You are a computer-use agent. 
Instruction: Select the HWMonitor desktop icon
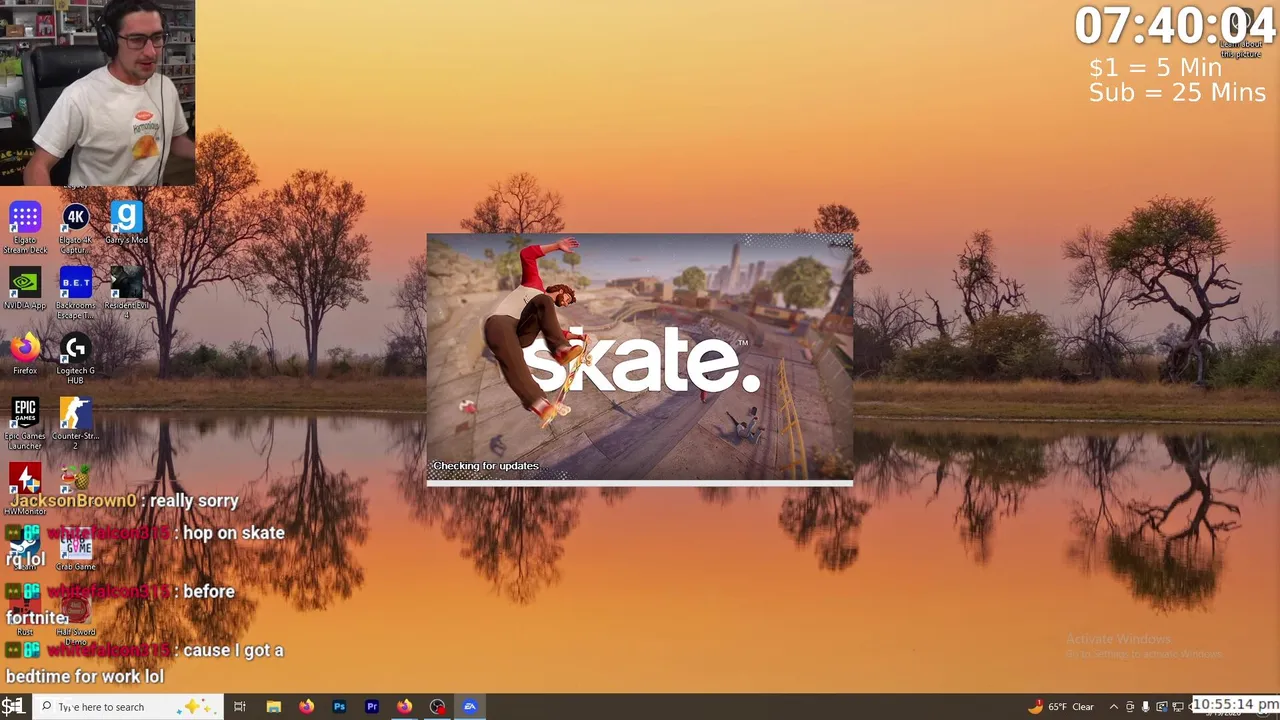pos(25,490)
